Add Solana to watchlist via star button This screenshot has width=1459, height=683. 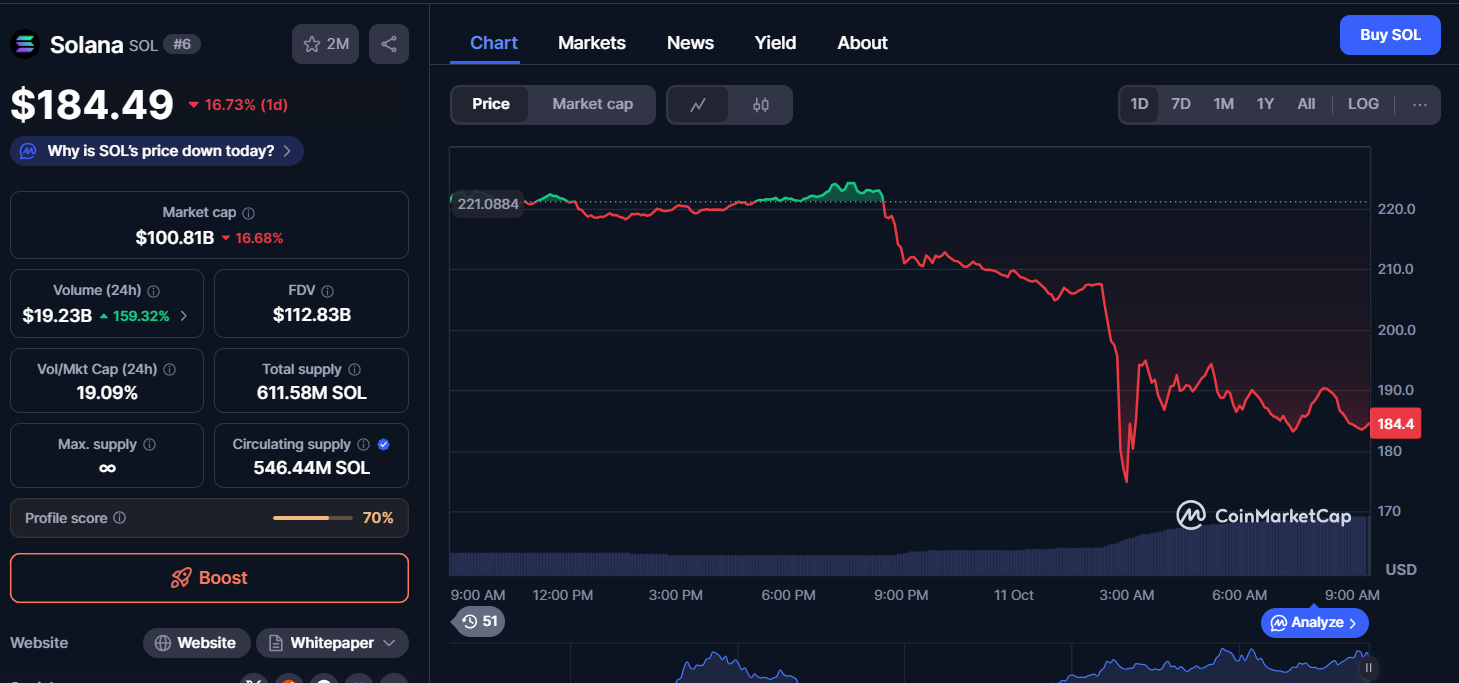[325, 44]
